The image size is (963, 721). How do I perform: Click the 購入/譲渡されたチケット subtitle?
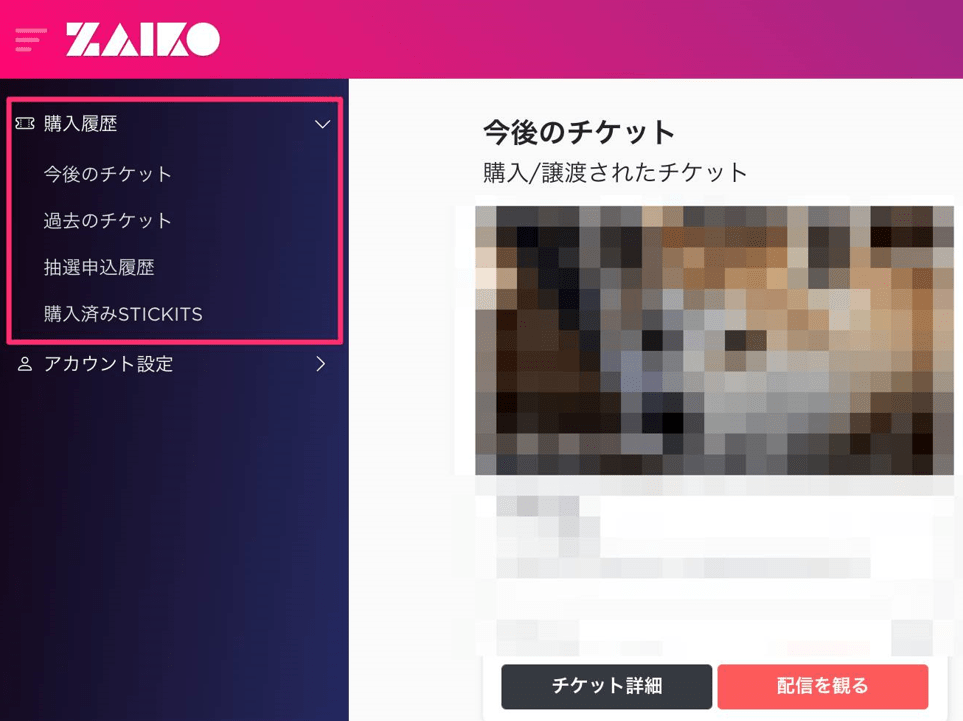tap(615, 173)
